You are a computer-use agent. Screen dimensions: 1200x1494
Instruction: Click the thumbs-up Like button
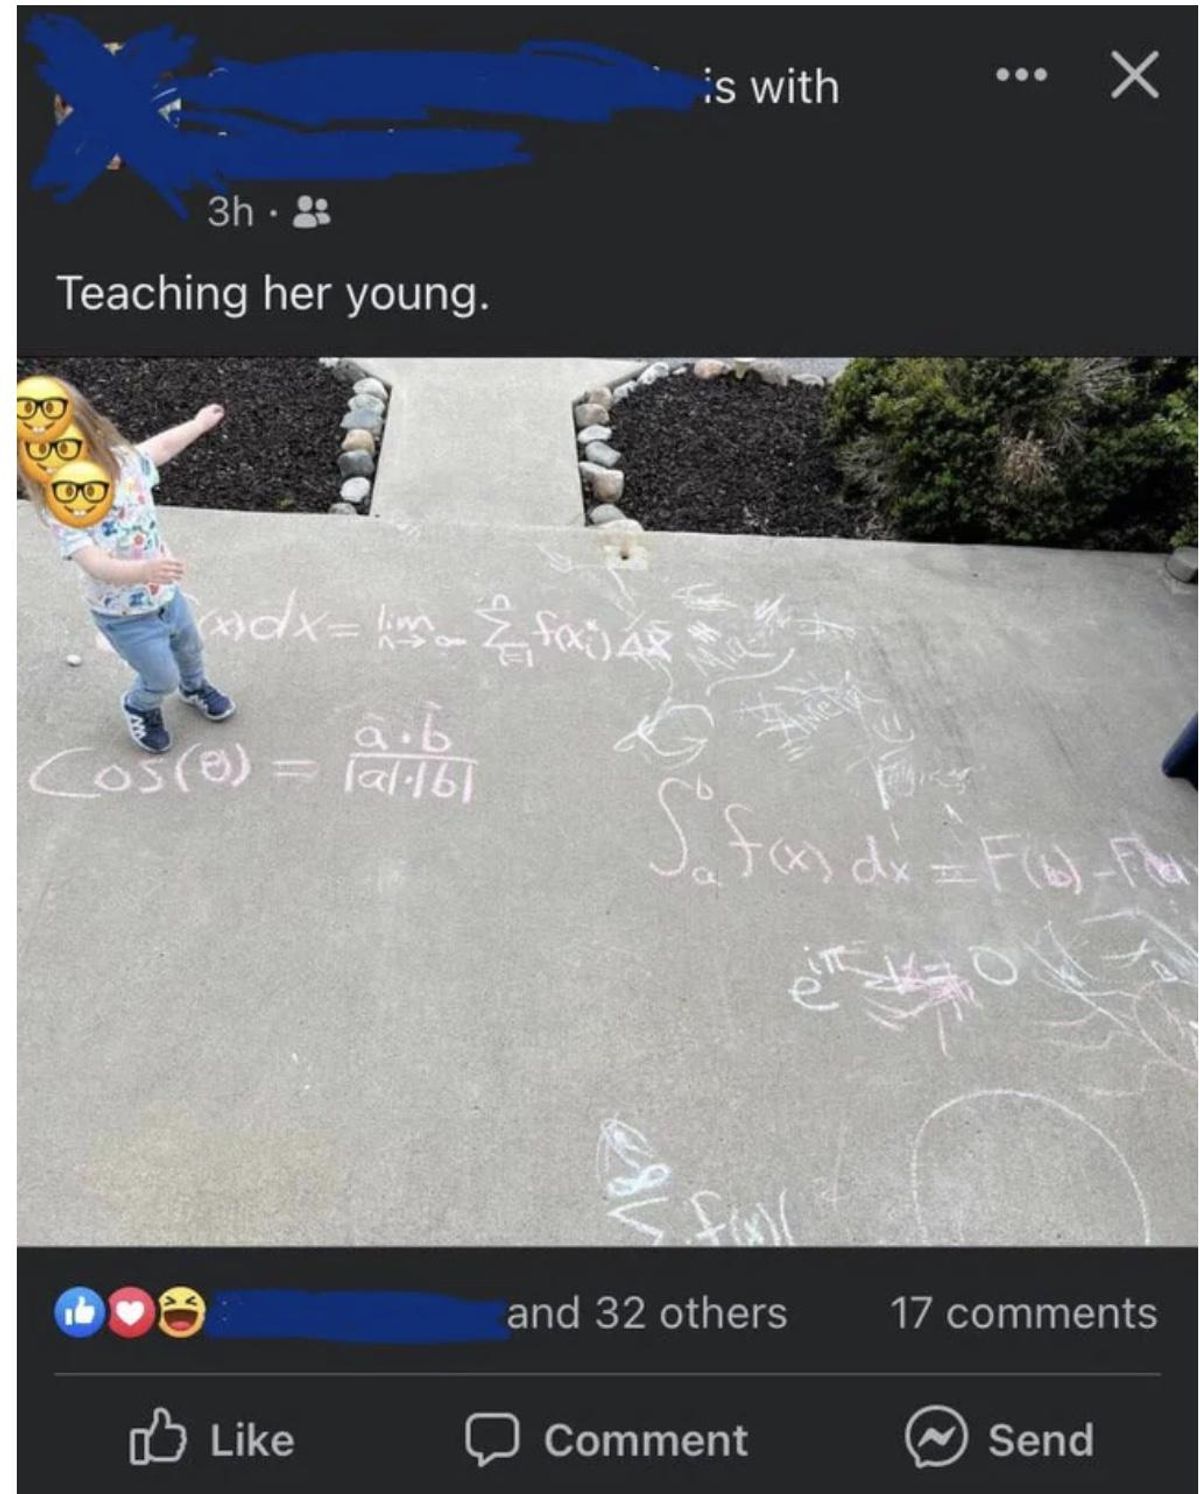213,1439
